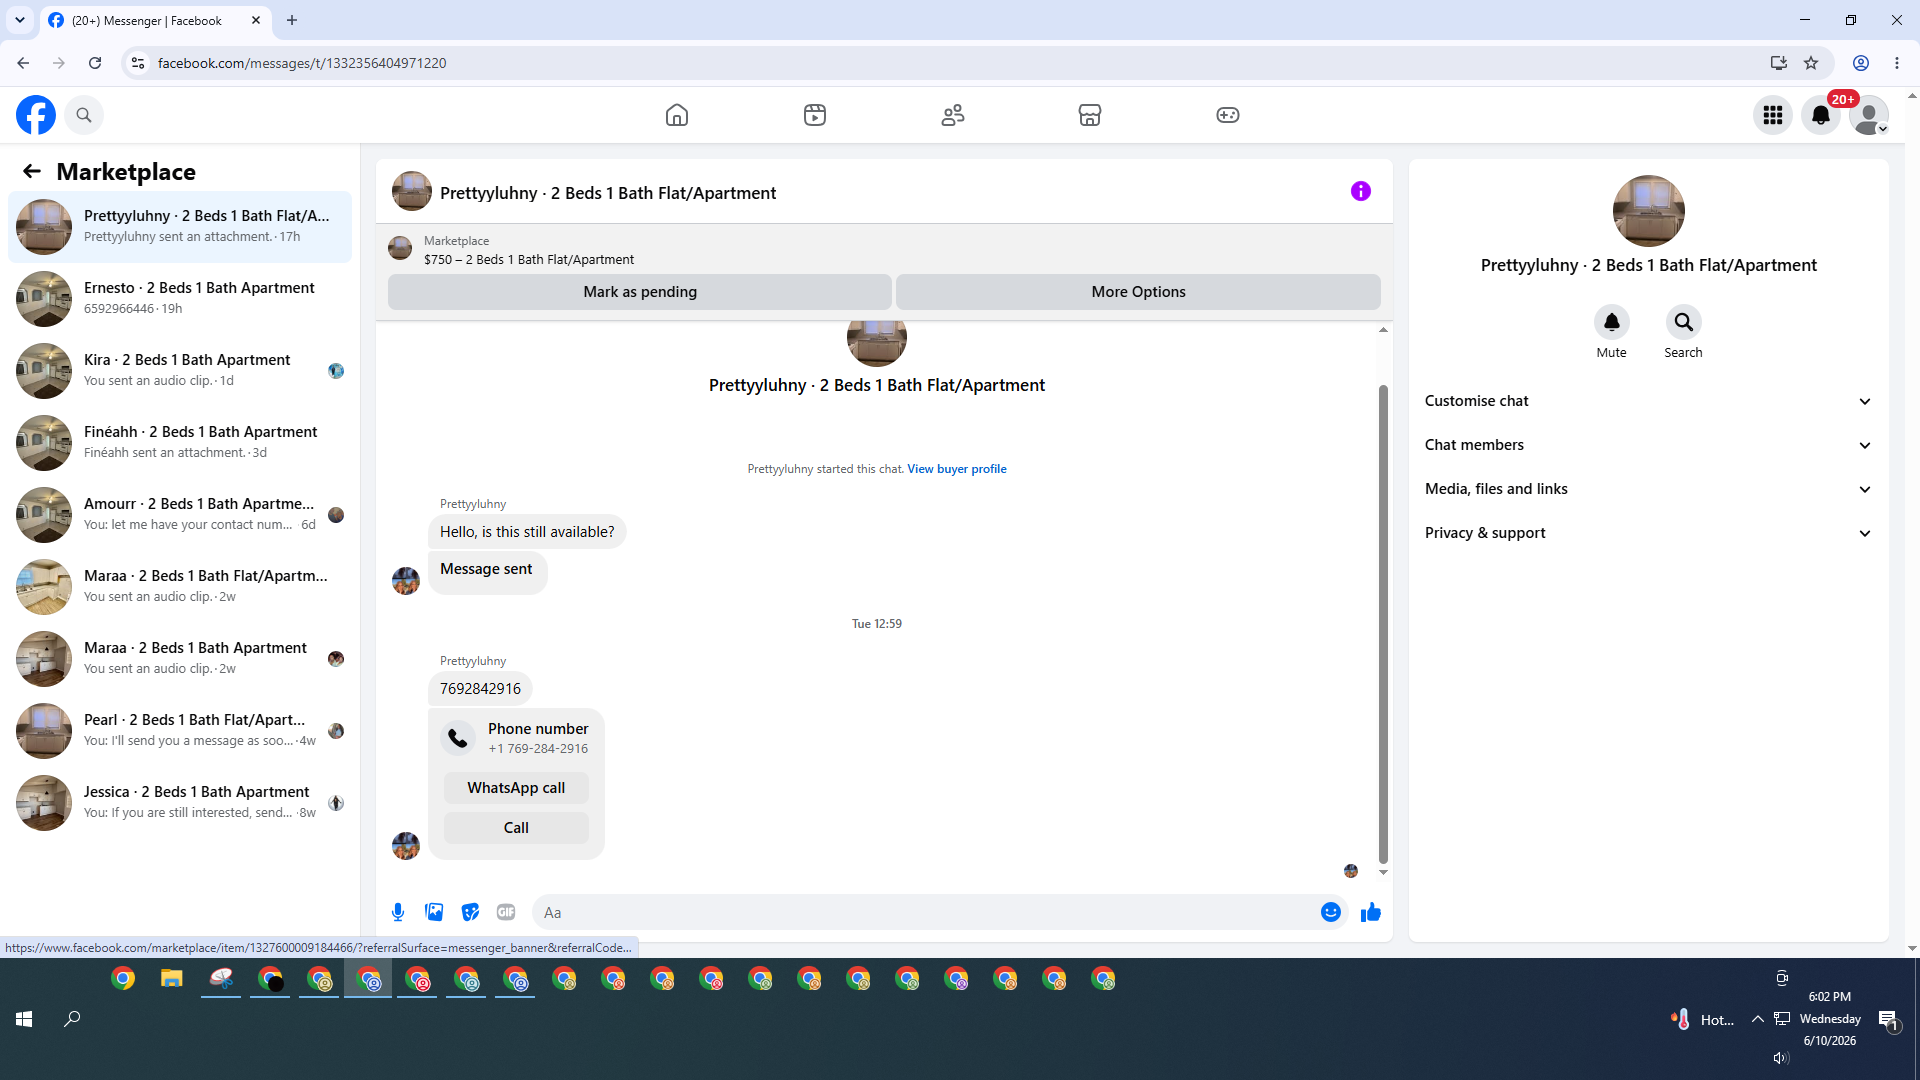Open Chrome's three-dot menu

(x=1897, y=63)
